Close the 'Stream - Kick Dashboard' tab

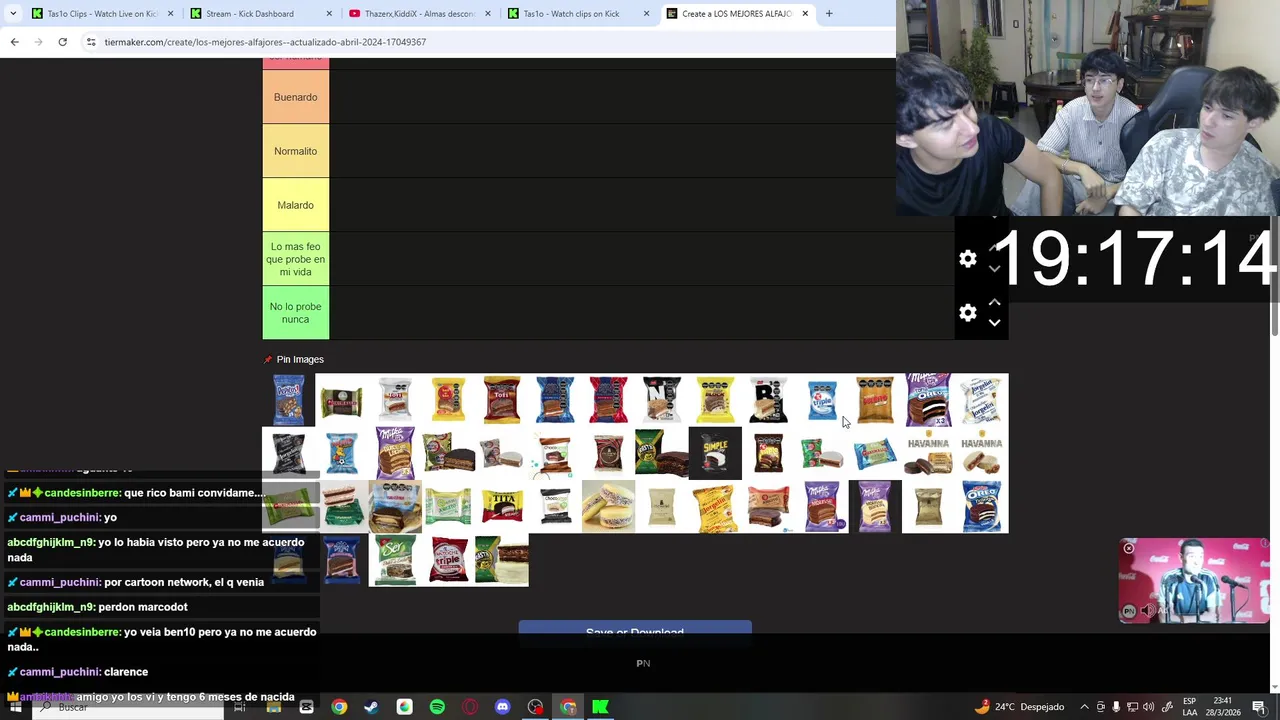[x=330, y=14]
